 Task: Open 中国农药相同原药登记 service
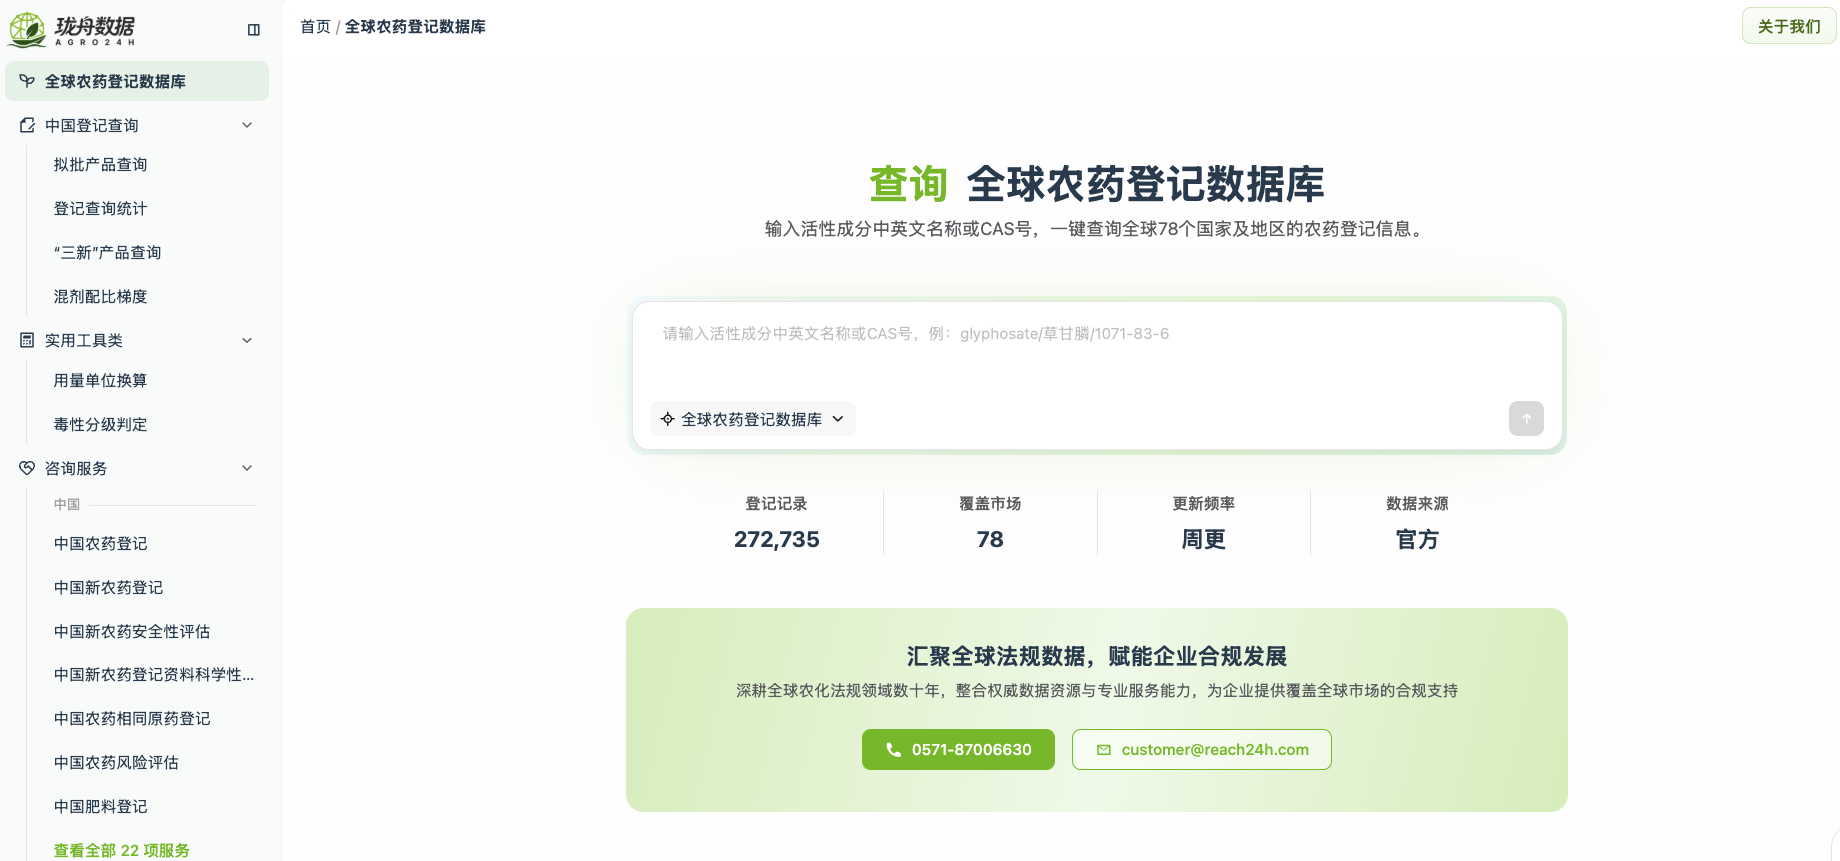coord(132,719)
